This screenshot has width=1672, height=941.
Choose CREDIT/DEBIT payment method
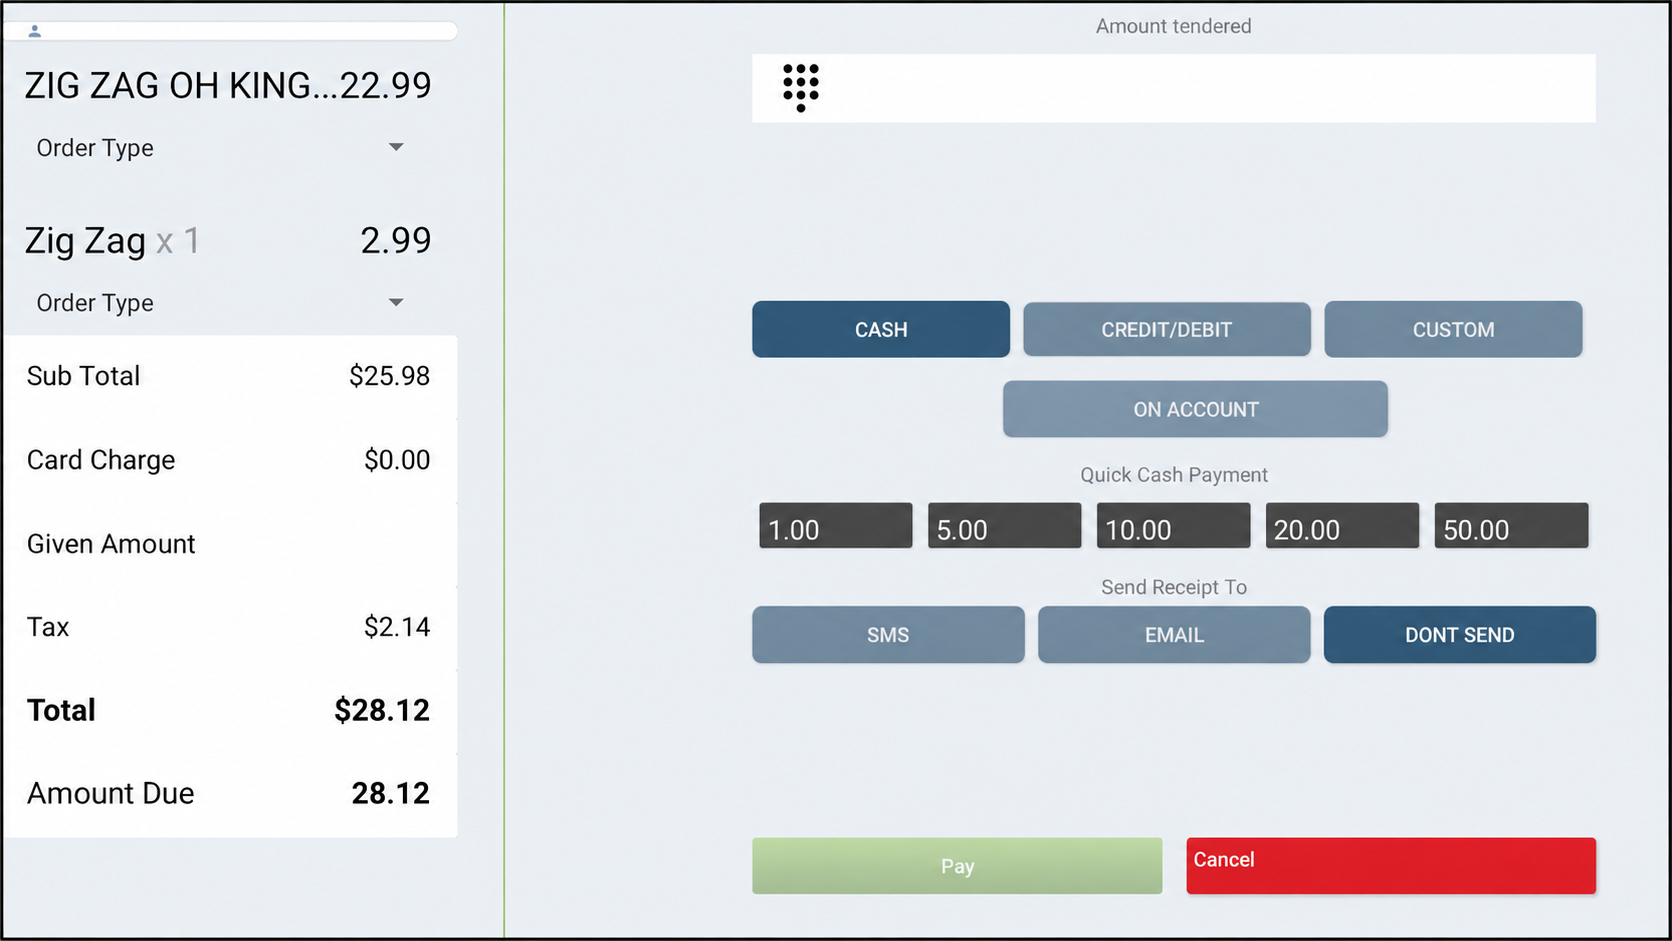click(1167, 329)
